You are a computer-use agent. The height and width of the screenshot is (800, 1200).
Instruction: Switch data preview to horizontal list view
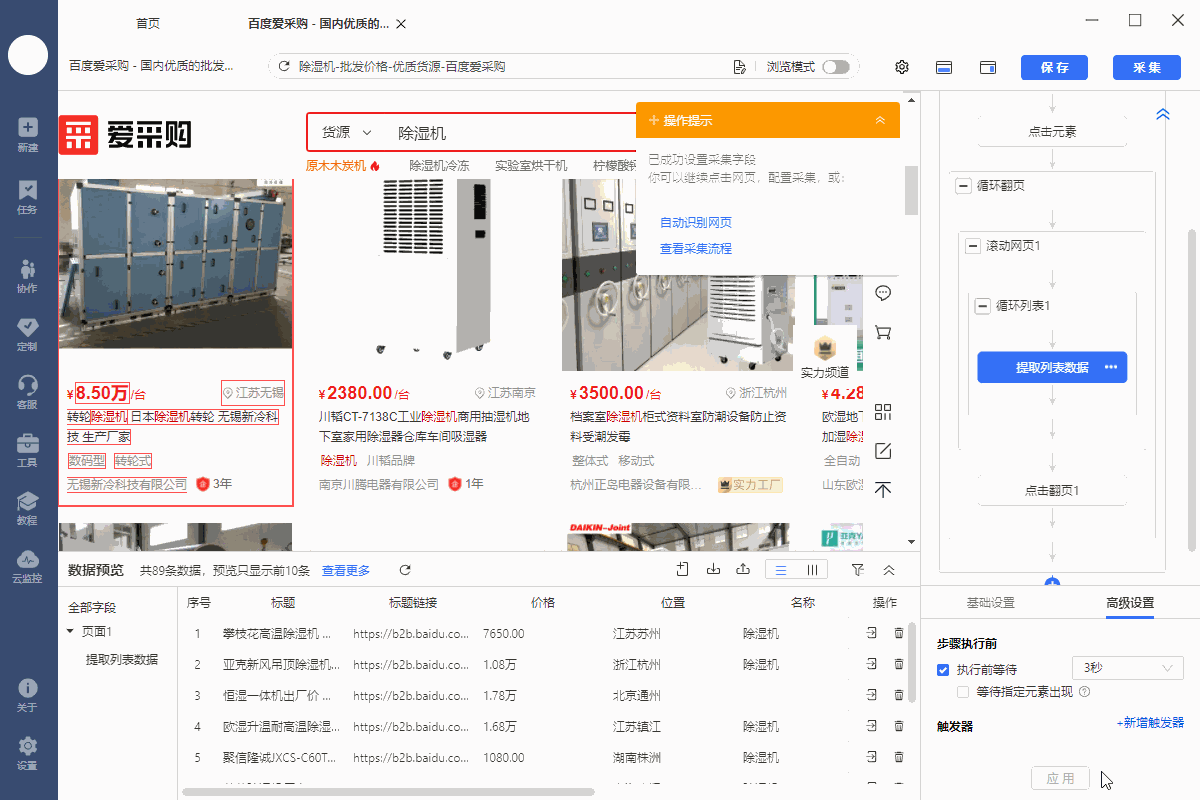pyautogui.click(x=781, y=570)
